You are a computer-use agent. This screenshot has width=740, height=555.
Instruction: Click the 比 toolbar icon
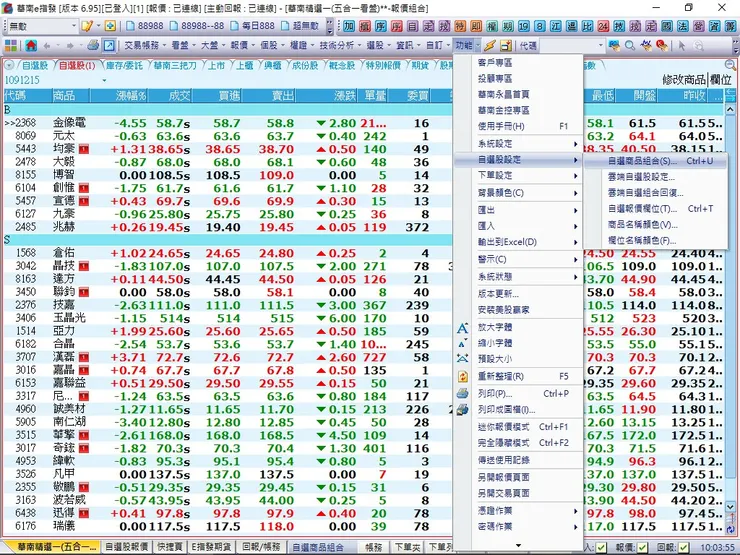[x=588, y=26]
